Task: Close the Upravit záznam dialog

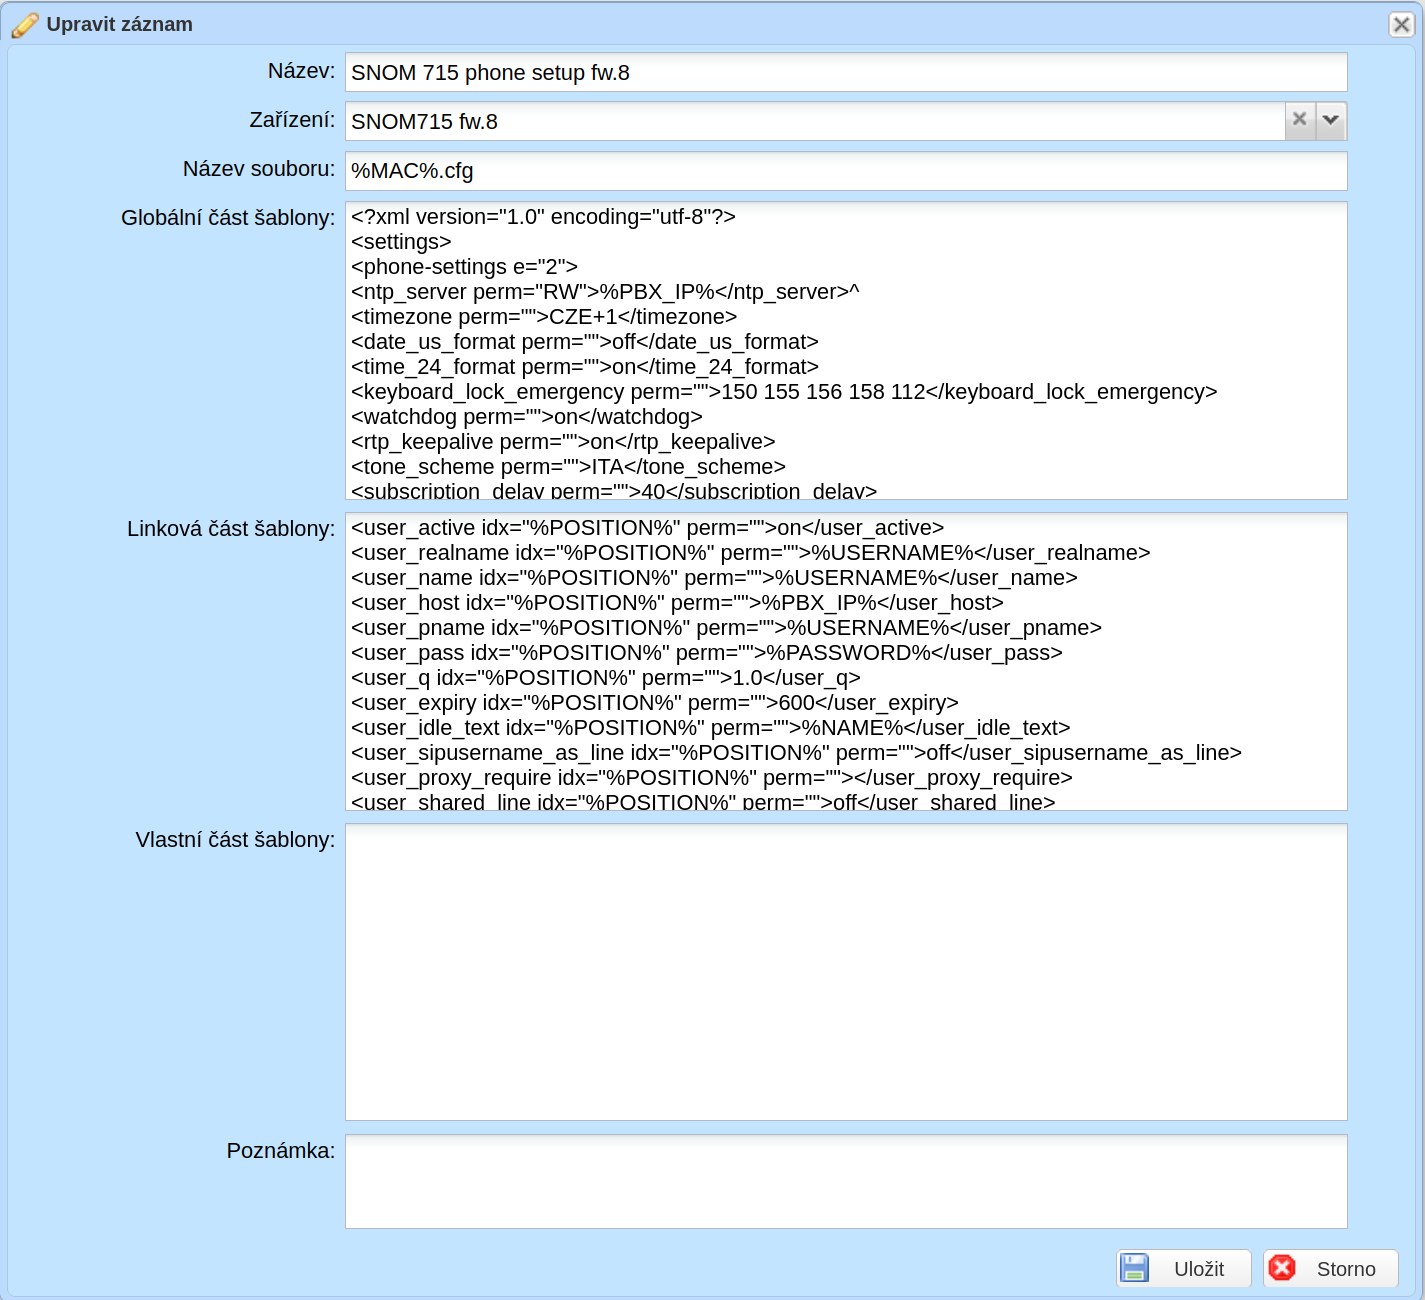Action: (x=1402, y=24)
